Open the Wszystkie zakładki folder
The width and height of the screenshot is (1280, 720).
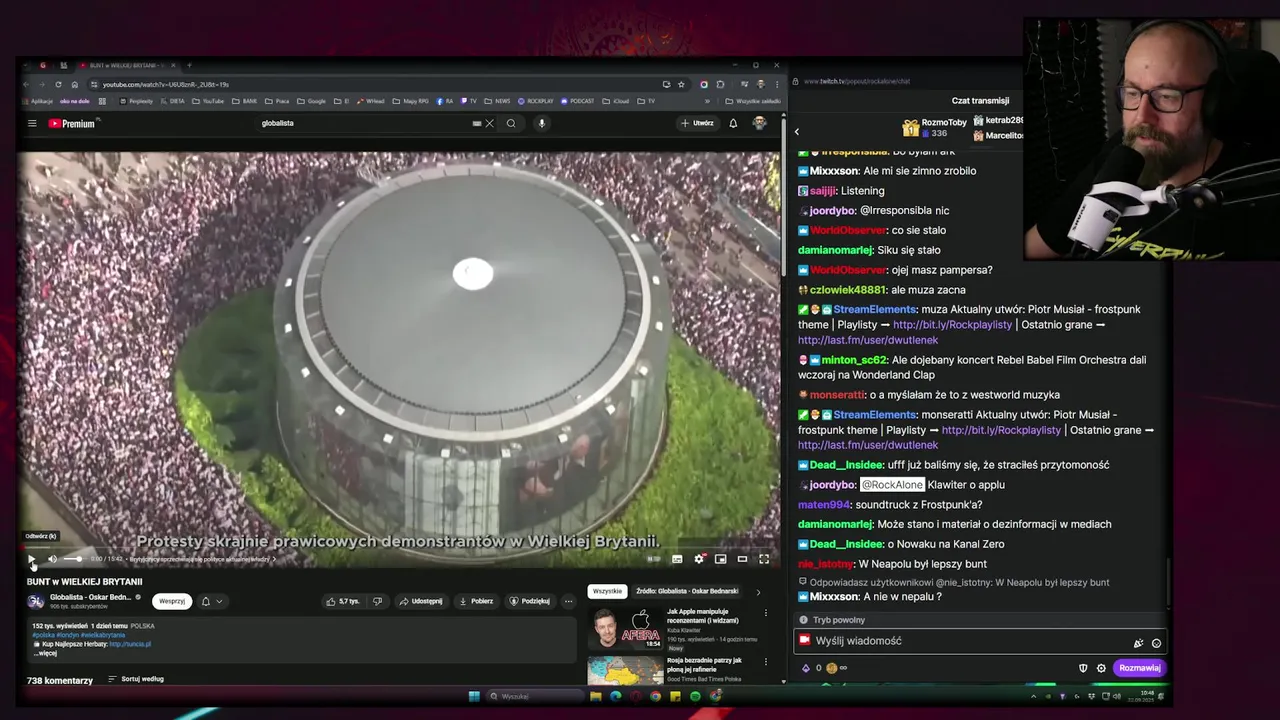753,101
